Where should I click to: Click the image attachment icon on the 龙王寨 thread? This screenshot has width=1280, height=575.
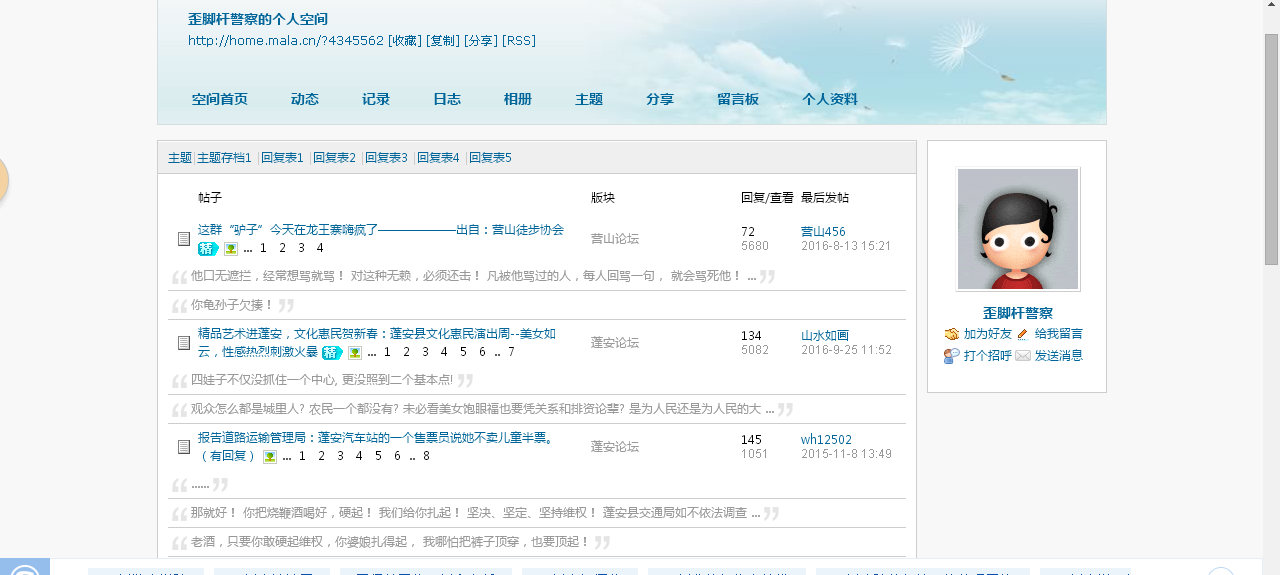231,249
